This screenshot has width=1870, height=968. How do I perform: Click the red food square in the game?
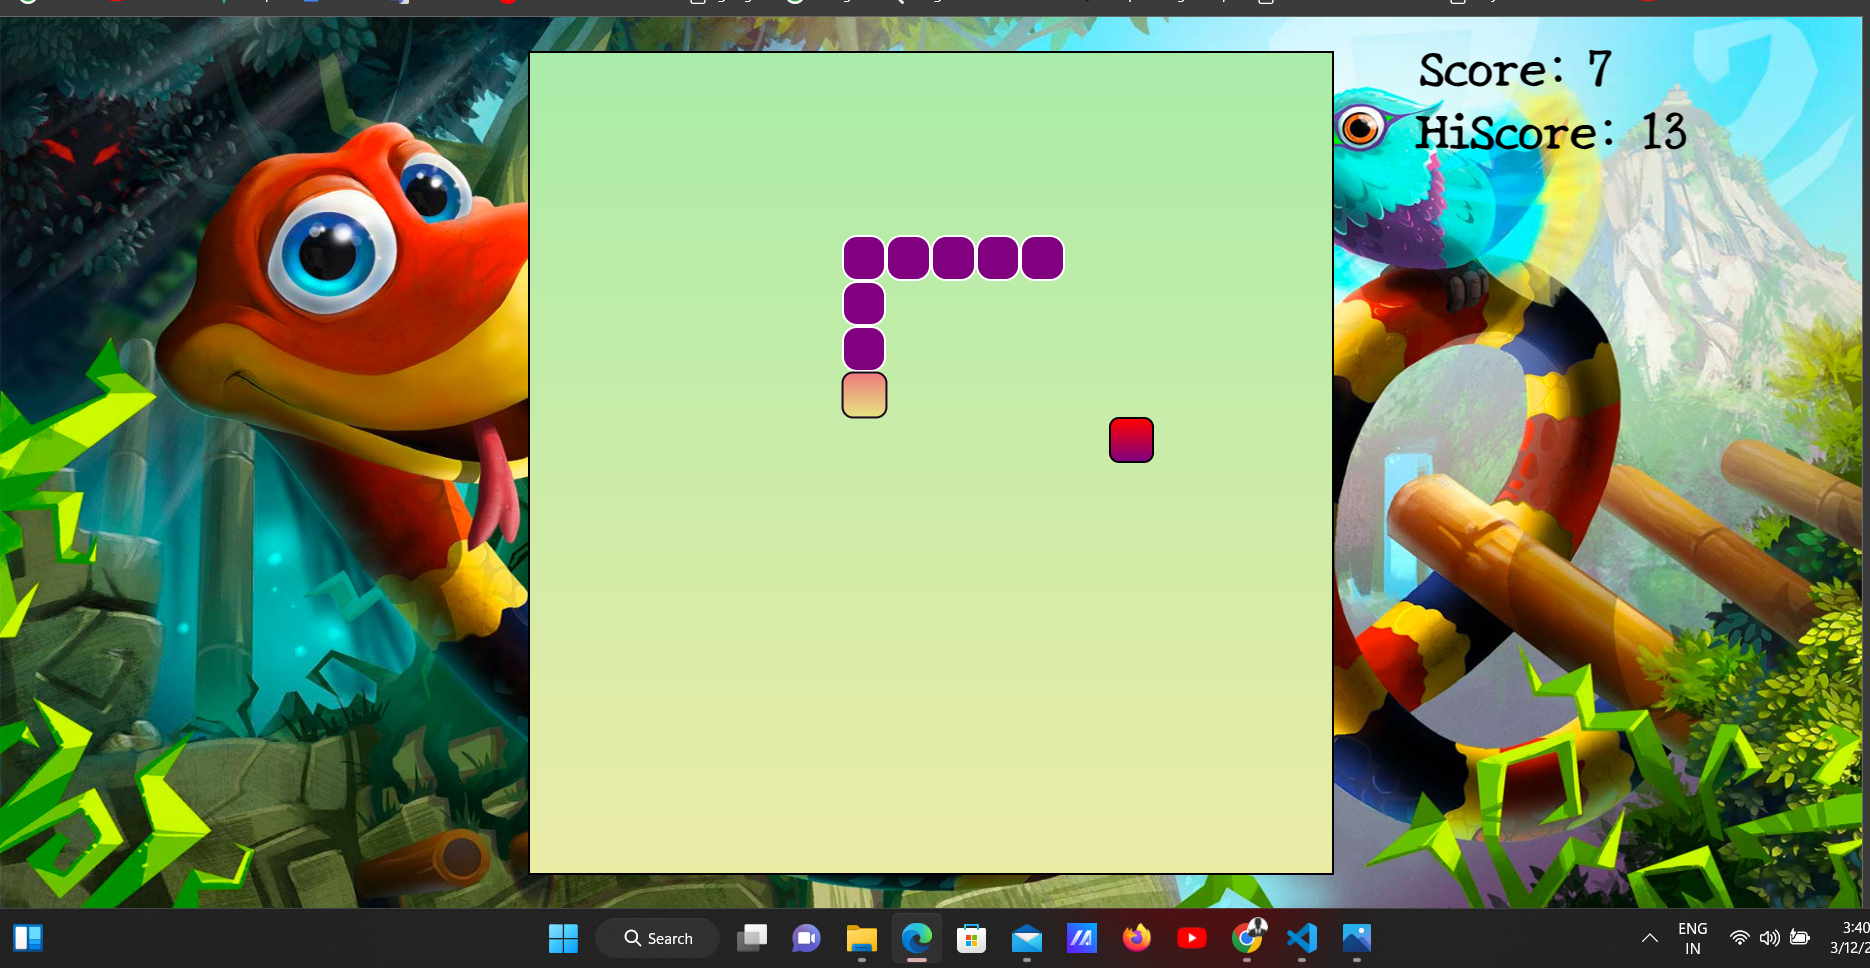[1131, 440]
